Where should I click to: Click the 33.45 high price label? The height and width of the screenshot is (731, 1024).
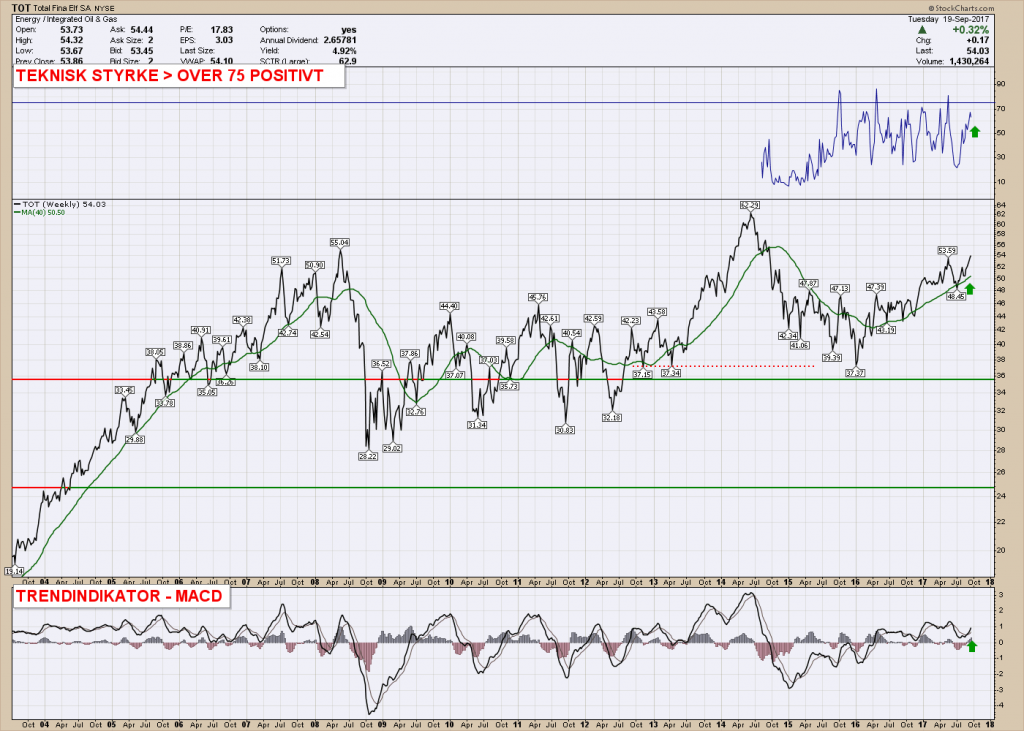tap(125, 390)
